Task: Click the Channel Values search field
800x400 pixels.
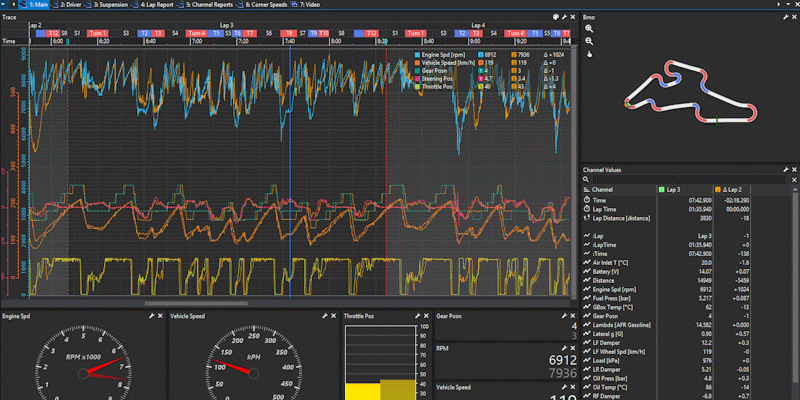Action: (690, 180)
